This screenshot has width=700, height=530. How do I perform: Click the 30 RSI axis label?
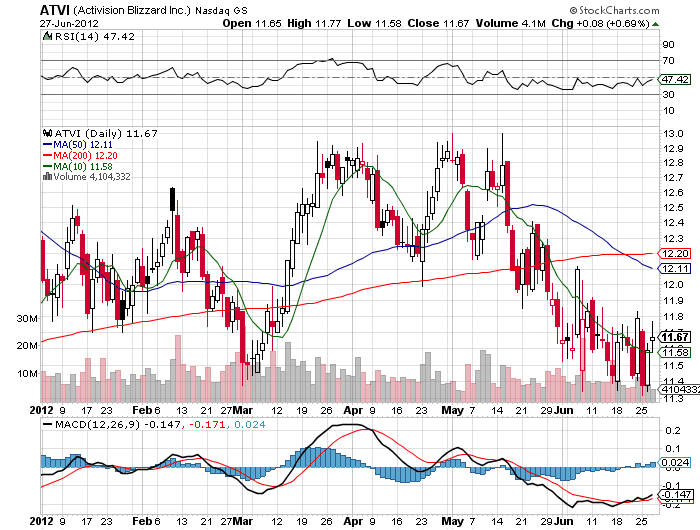[x=668, y=94]
